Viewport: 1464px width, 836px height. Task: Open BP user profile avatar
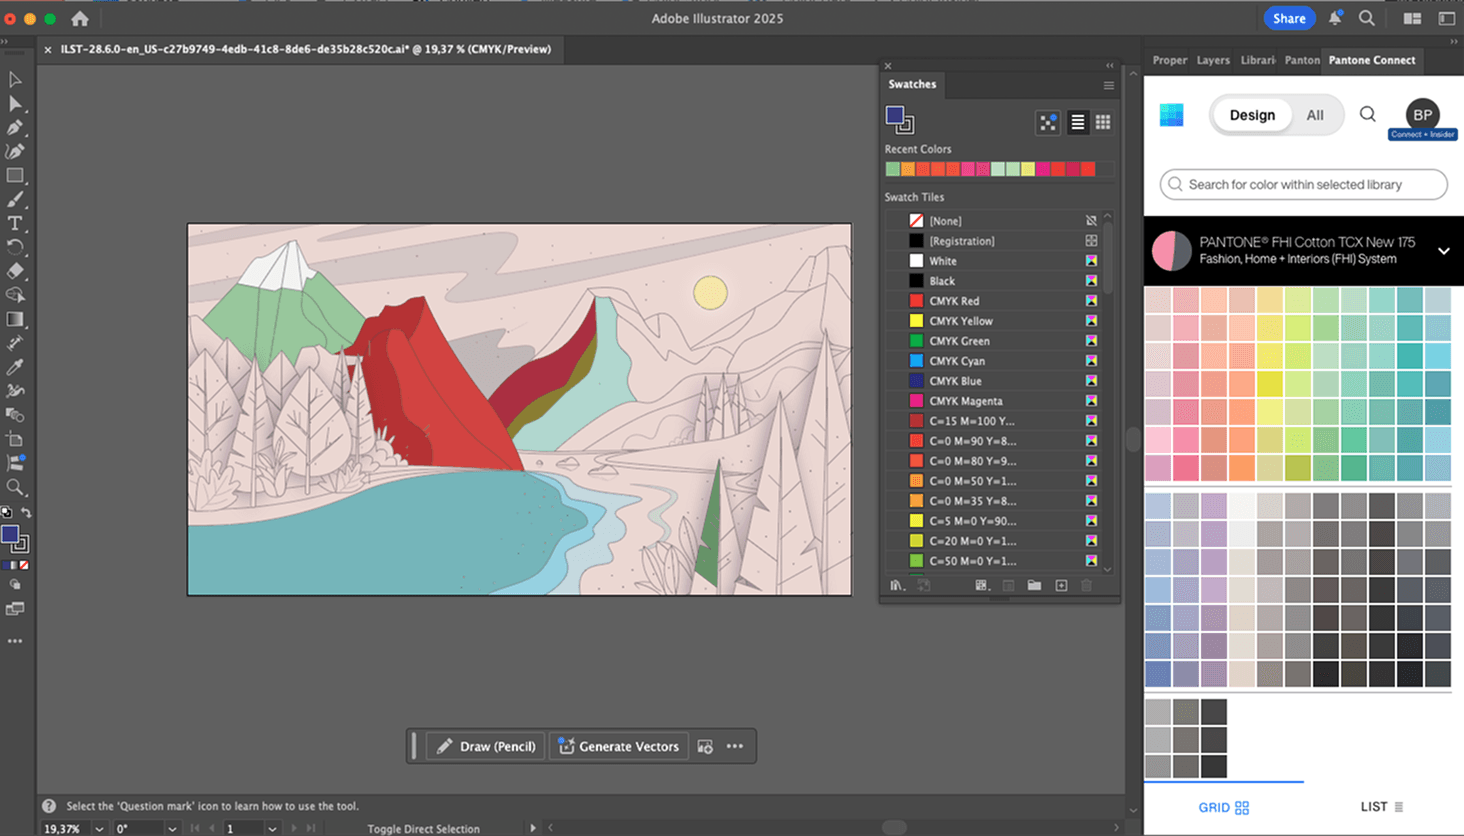pyautogui.click(x=1422, y=114)
